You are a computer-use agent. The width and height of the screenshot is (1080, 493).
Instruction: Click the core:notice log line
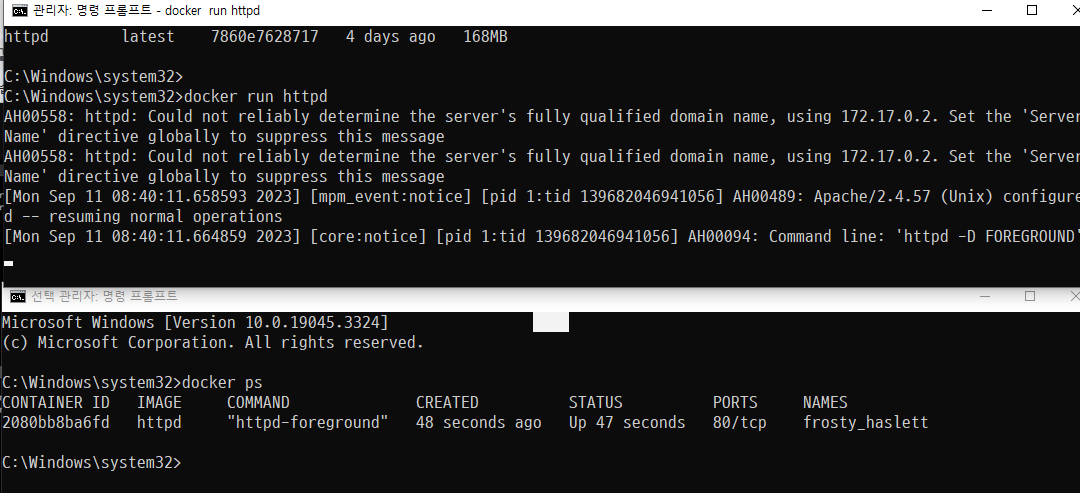tap(541, 237)
